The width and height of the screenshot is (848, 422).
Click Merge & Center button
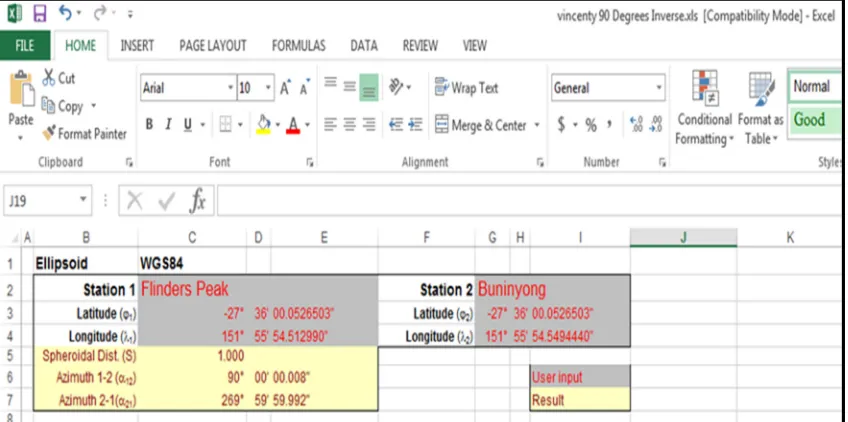tap(481, 125)
